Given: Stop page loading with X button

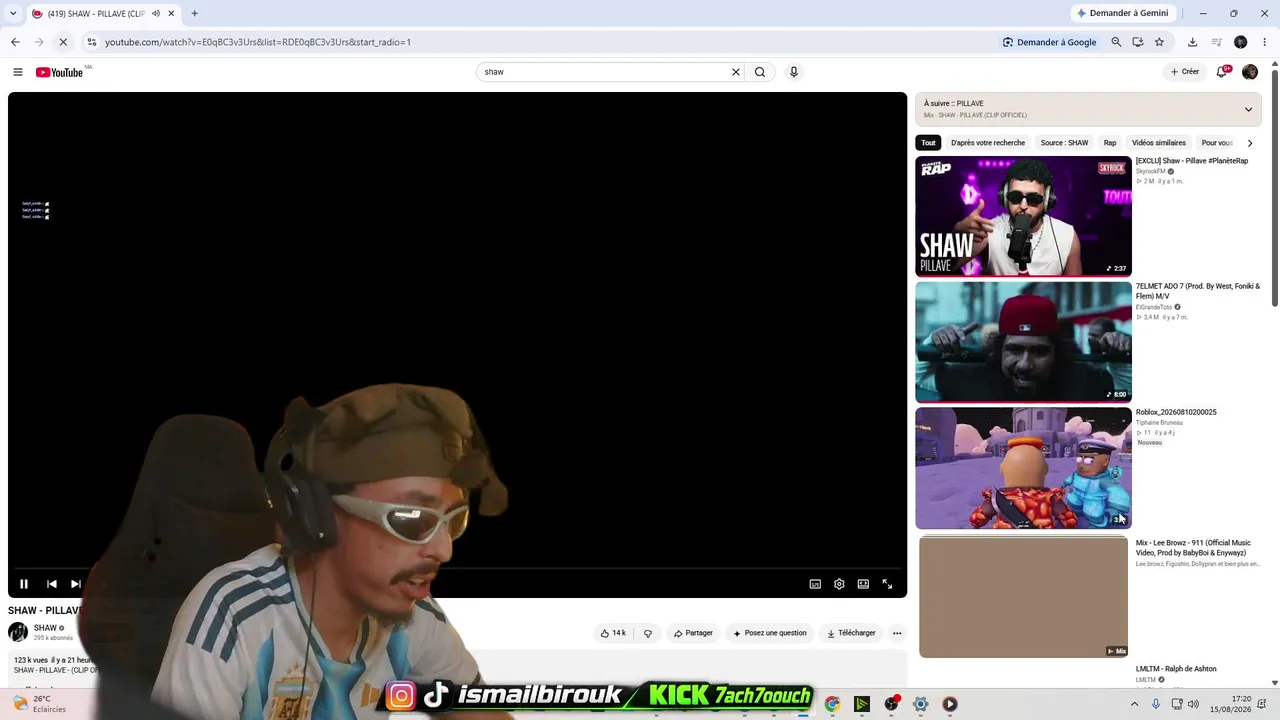Looking at the screenshot, I should tap(63, 42).
